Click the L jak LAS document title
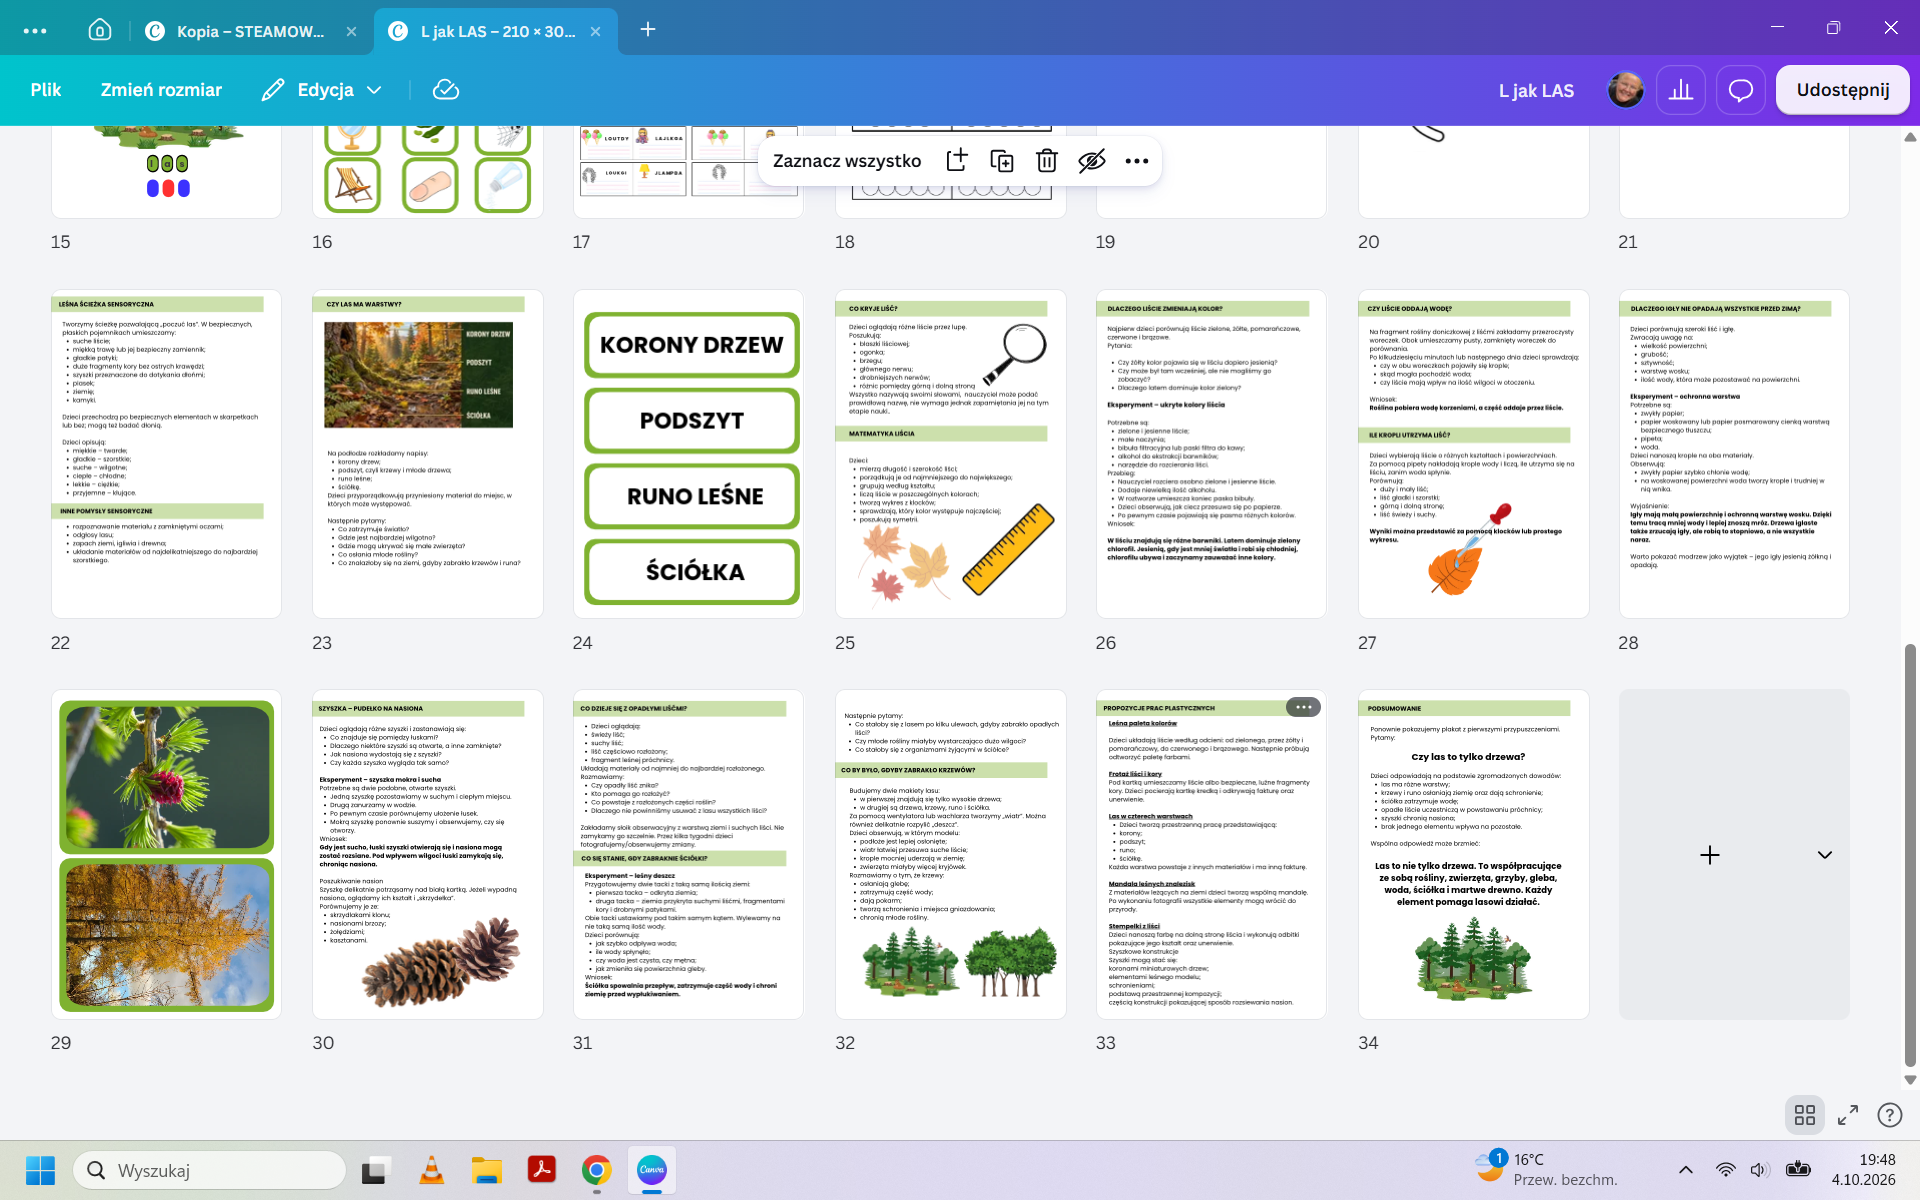Viewport: 1920px width, 1200px height. click(x=1536, y=91)
